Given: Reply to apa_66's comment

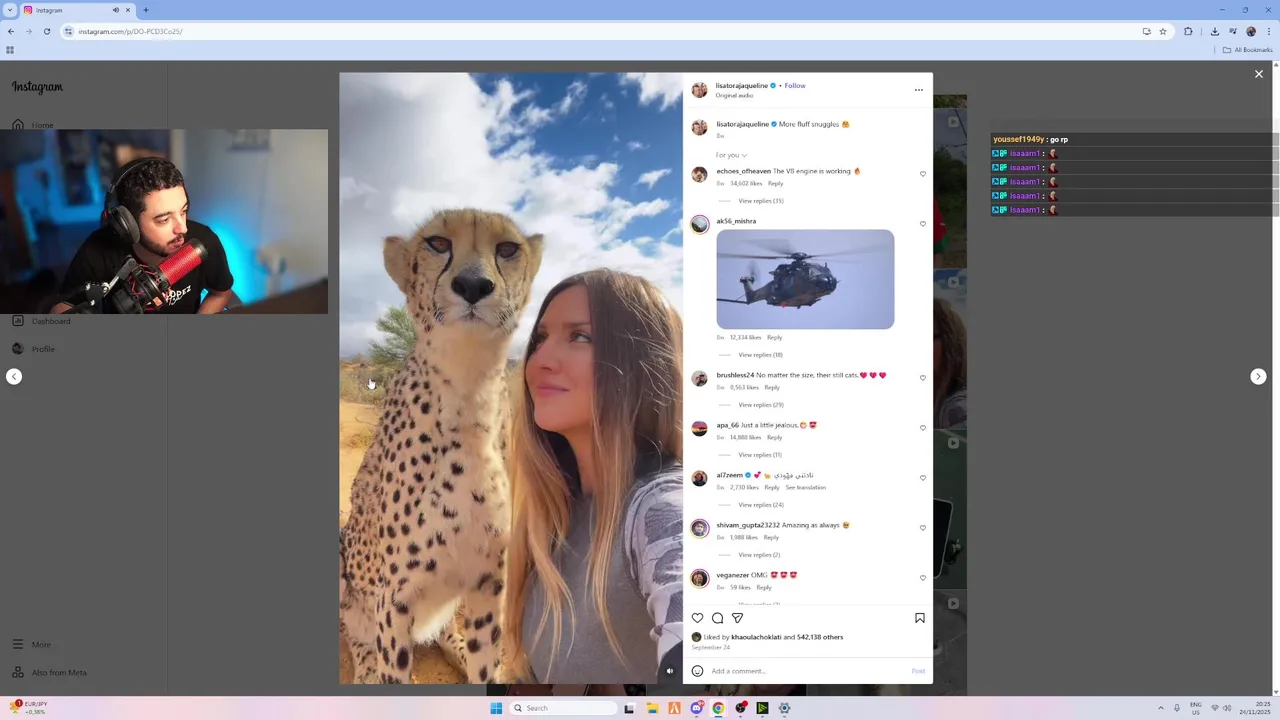Looking at the screenshot, I should [x=774, y=438].
